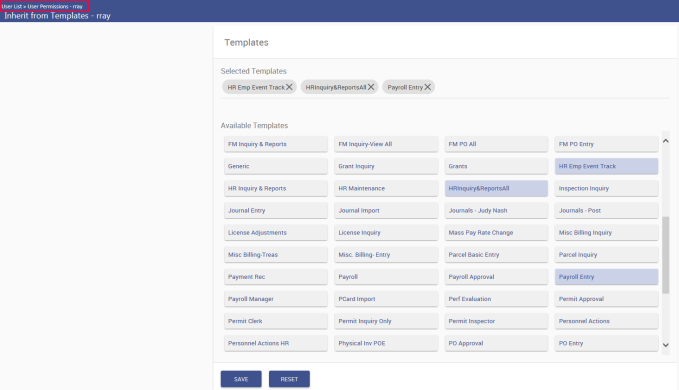Viewport: 679px width, 390px height.
Task: Click the scroll down arrow of templates list
Action: tap(666, 345)
